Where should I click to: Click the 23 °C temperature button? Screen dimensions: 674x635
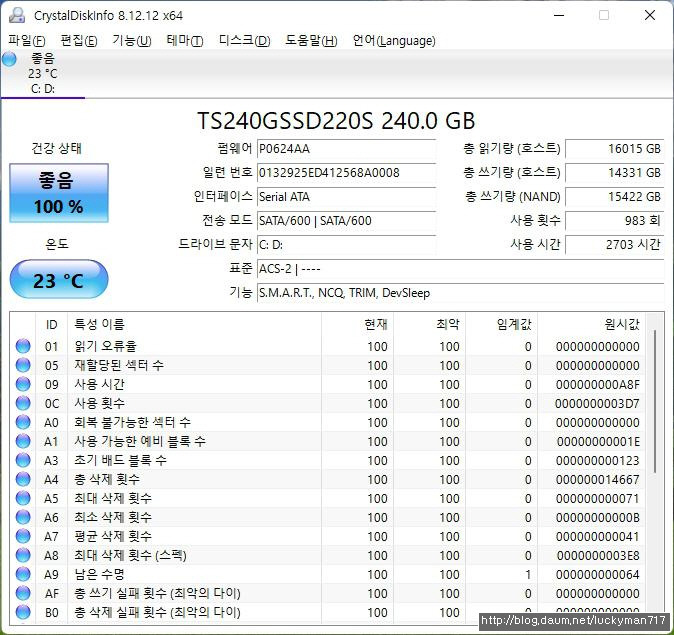59,279
